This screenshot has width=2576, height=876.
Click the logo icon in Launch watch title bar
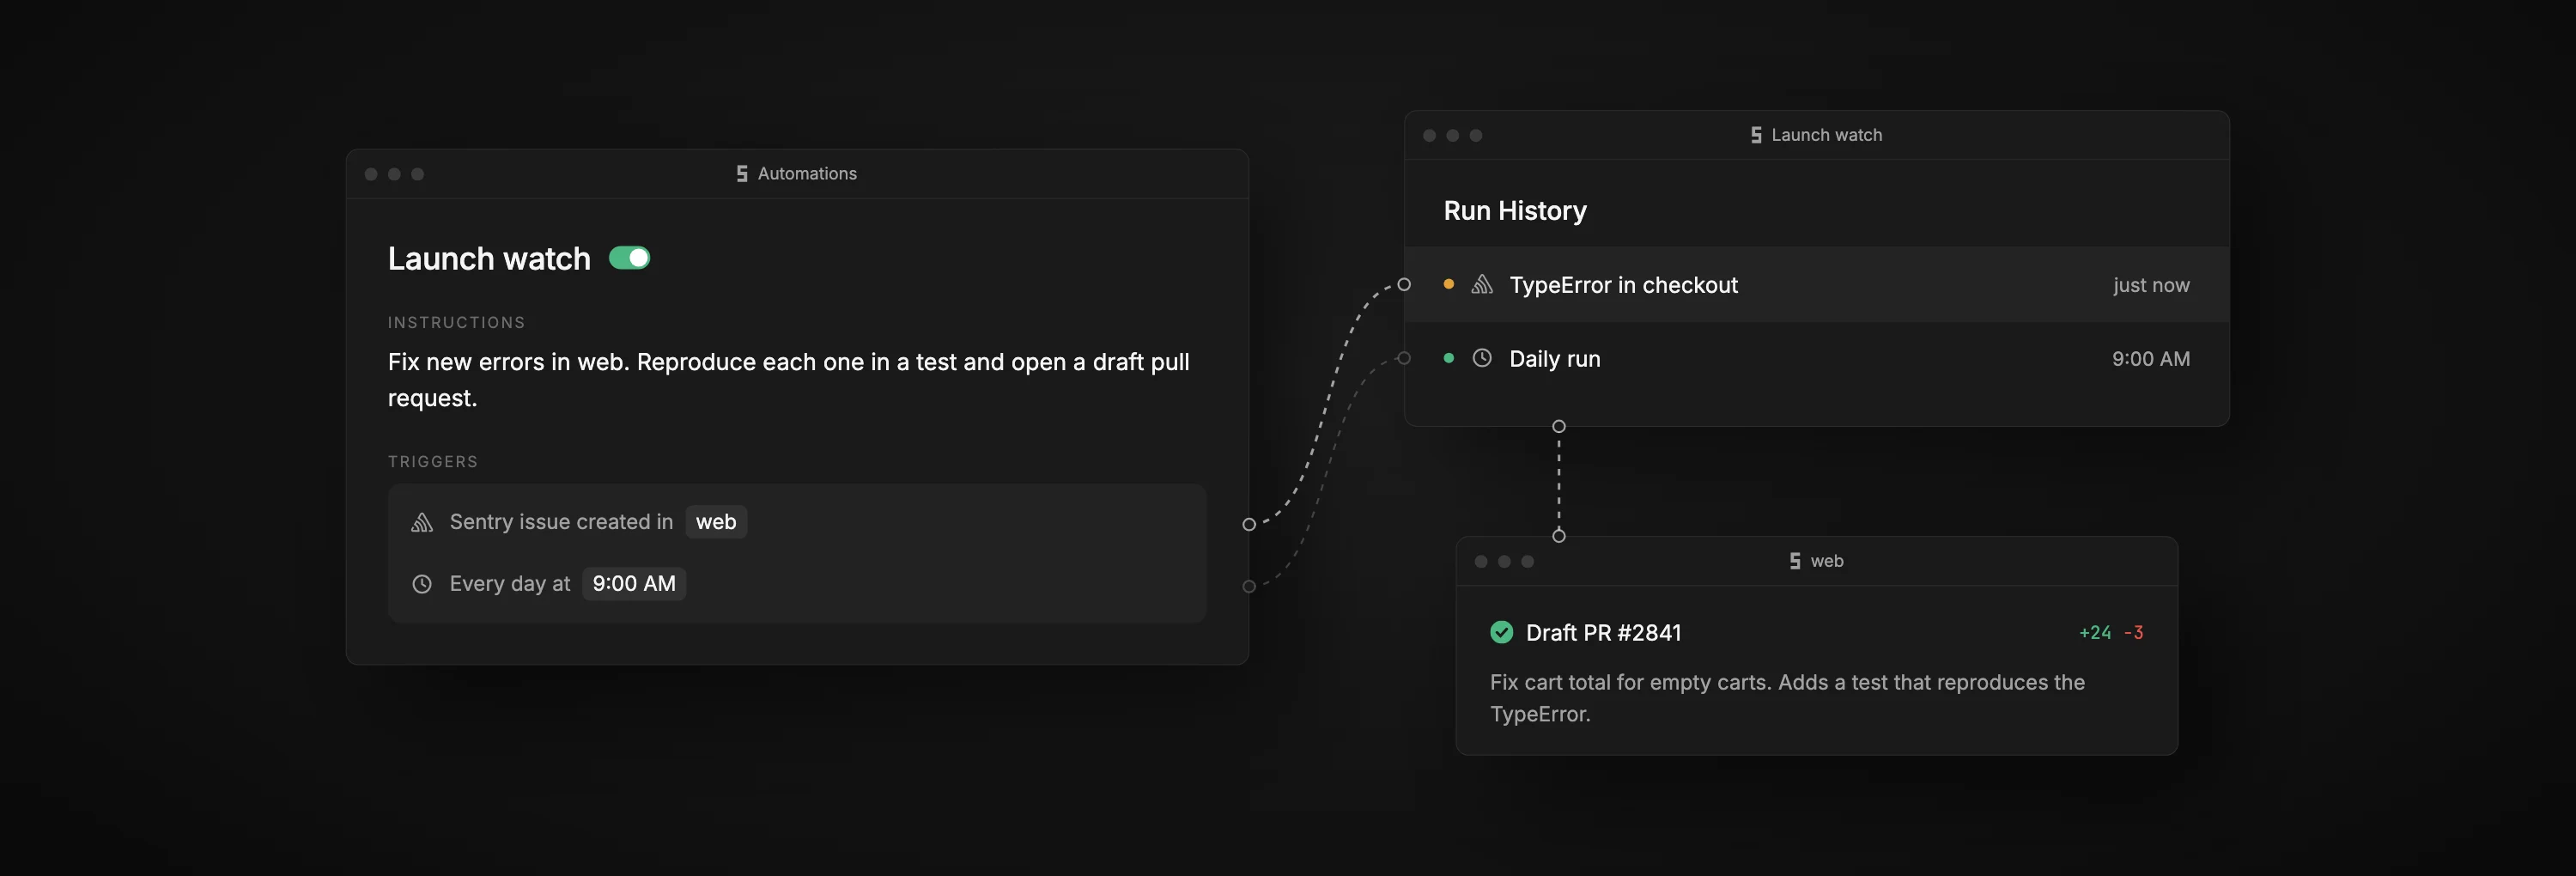pyautogui.click(x=1756, y=135)
